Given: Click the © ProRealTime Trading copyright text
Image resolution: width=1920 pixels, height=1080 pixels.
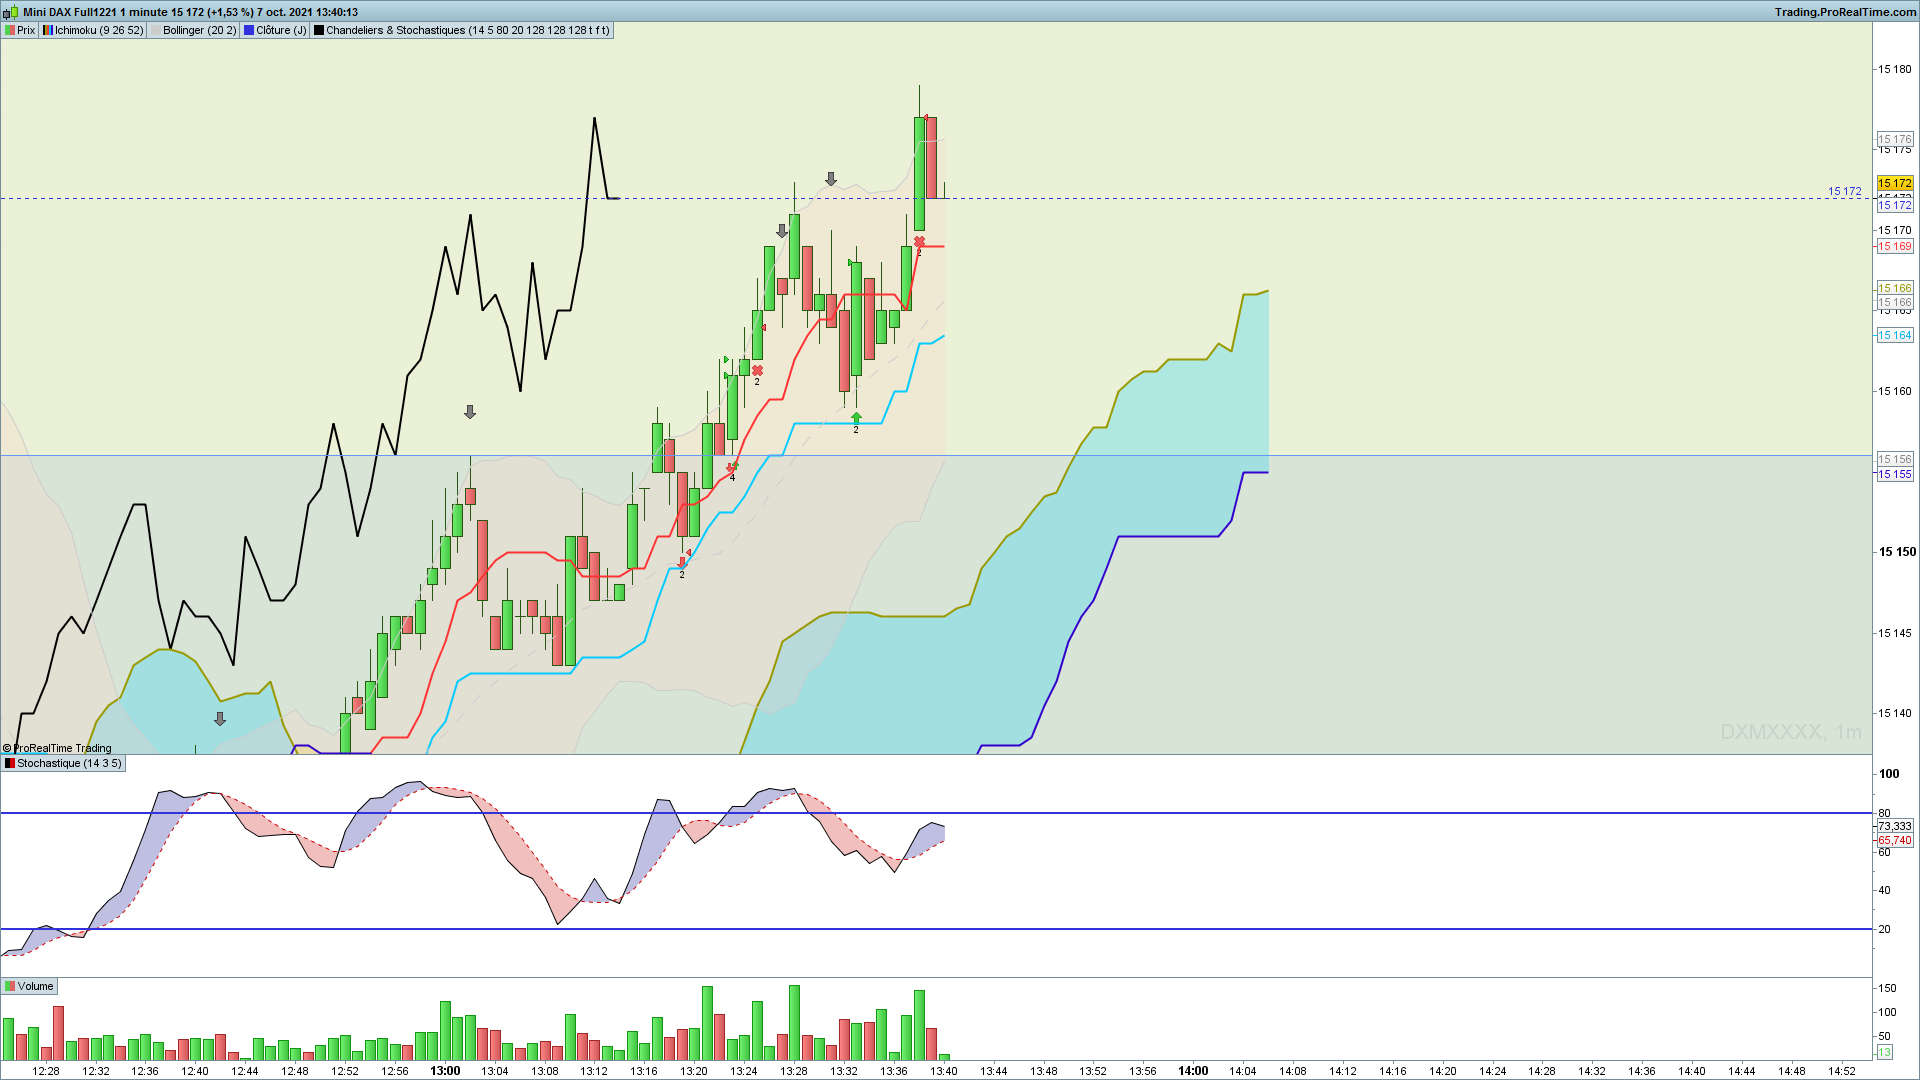Looking at the screenshot, I should tap(57, 748).
